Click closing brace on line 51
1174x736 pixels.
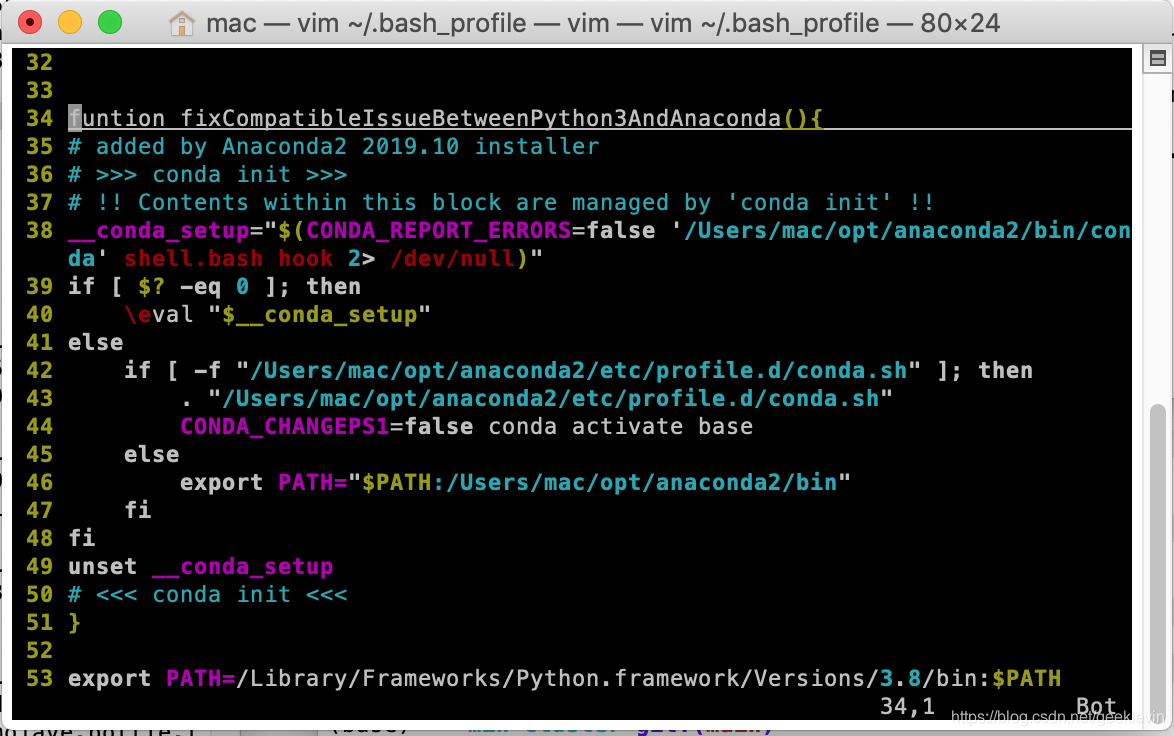pyautogui.click(x=74, y=622)
